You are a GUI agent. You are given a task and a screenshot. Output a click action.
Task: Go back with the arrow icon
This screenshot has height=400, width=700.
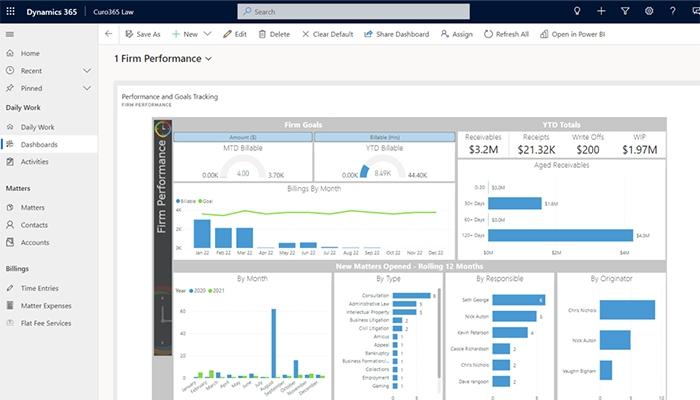coord(108,34)
